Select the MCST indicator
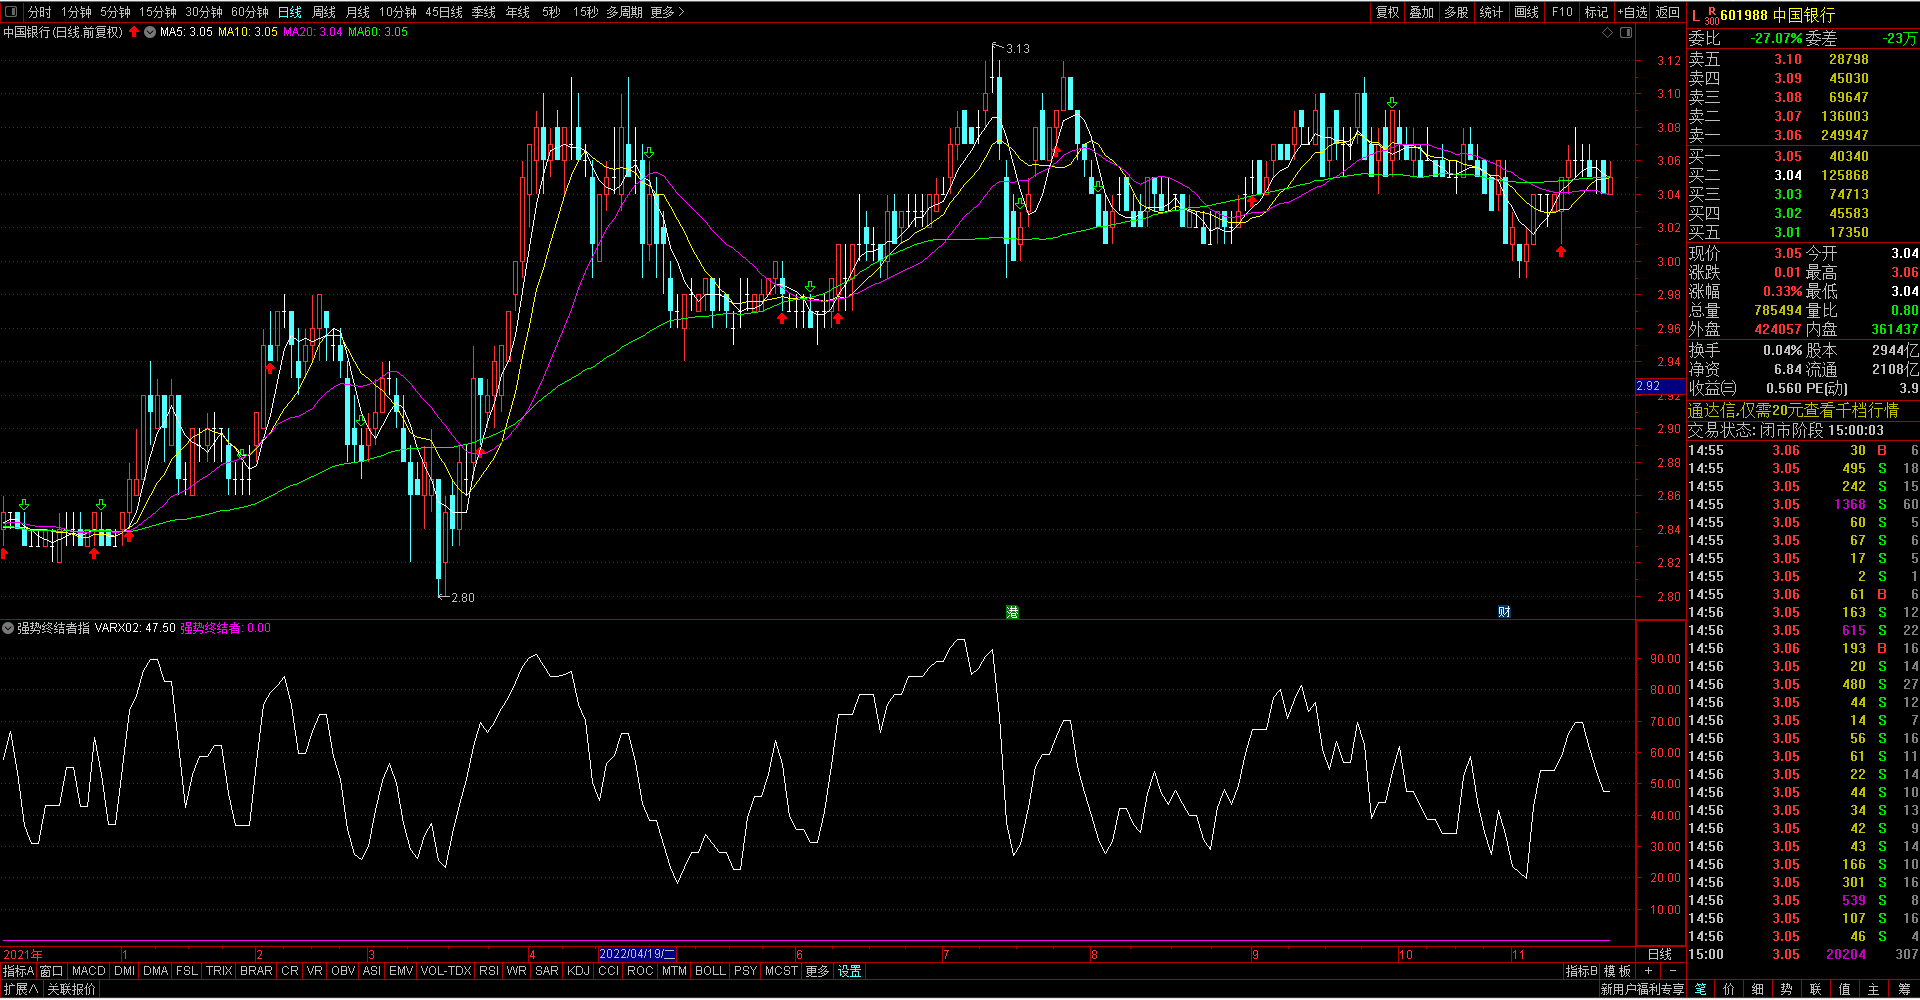1920x1000 pixels. (x=781, y=971)
